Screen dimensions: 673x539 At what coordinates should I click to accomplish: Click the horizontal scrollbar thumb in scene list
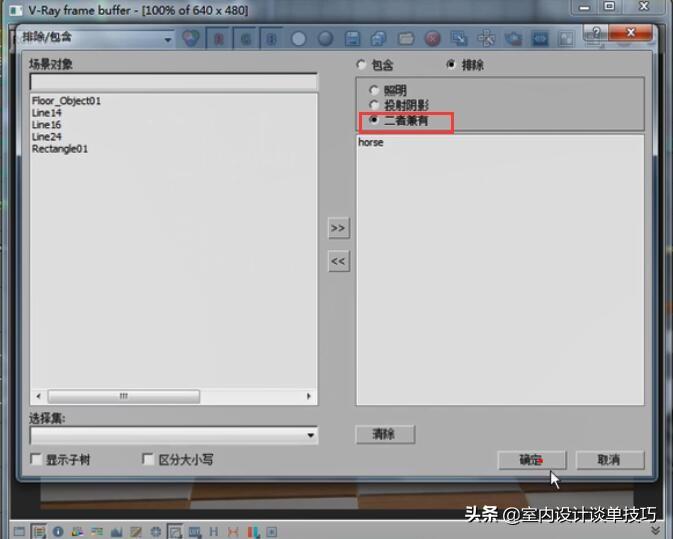click(x=124, y=396)
